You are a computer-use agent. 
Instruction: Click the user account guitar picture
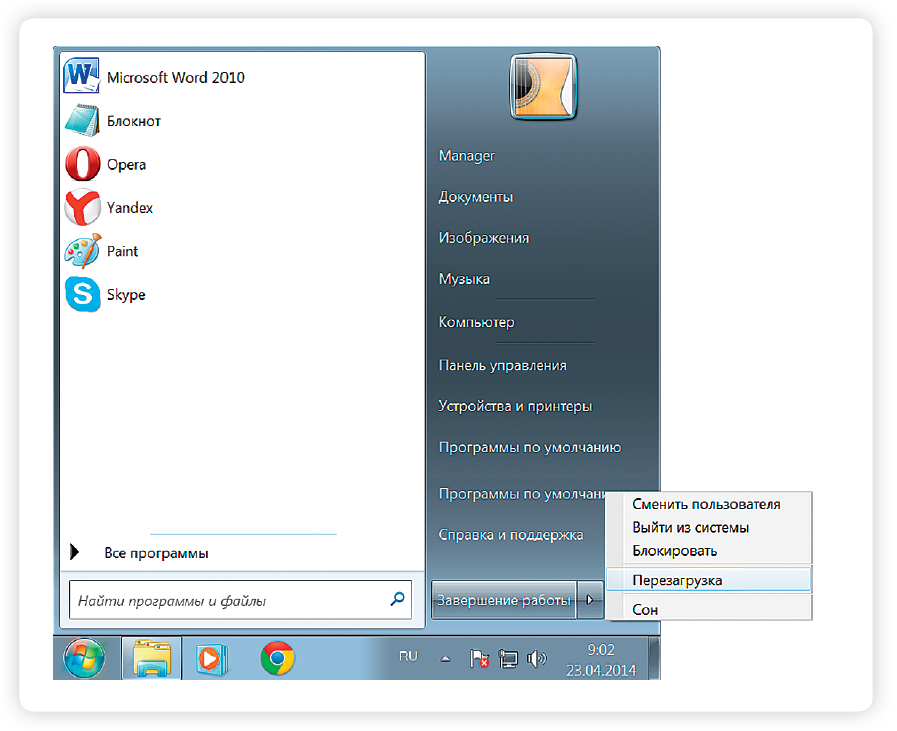tap(543, 87)
